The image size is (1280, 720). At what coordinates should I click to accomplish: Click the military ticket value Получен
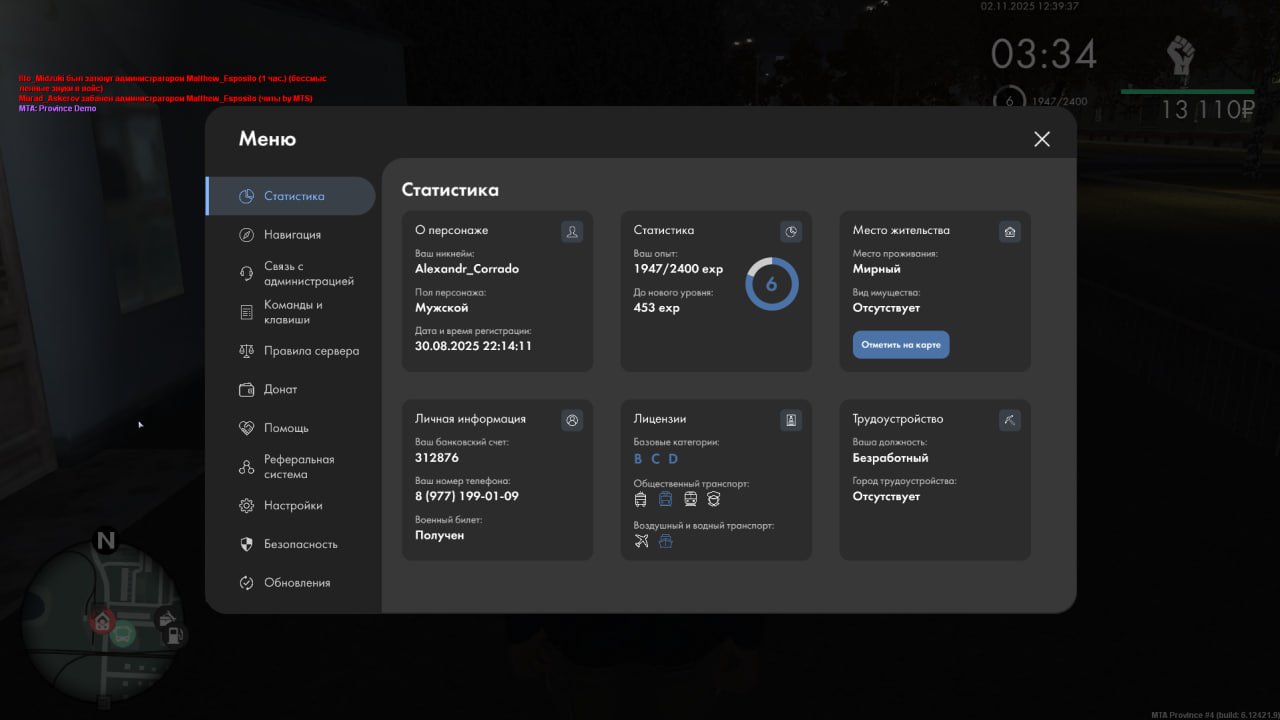point(440,535)
